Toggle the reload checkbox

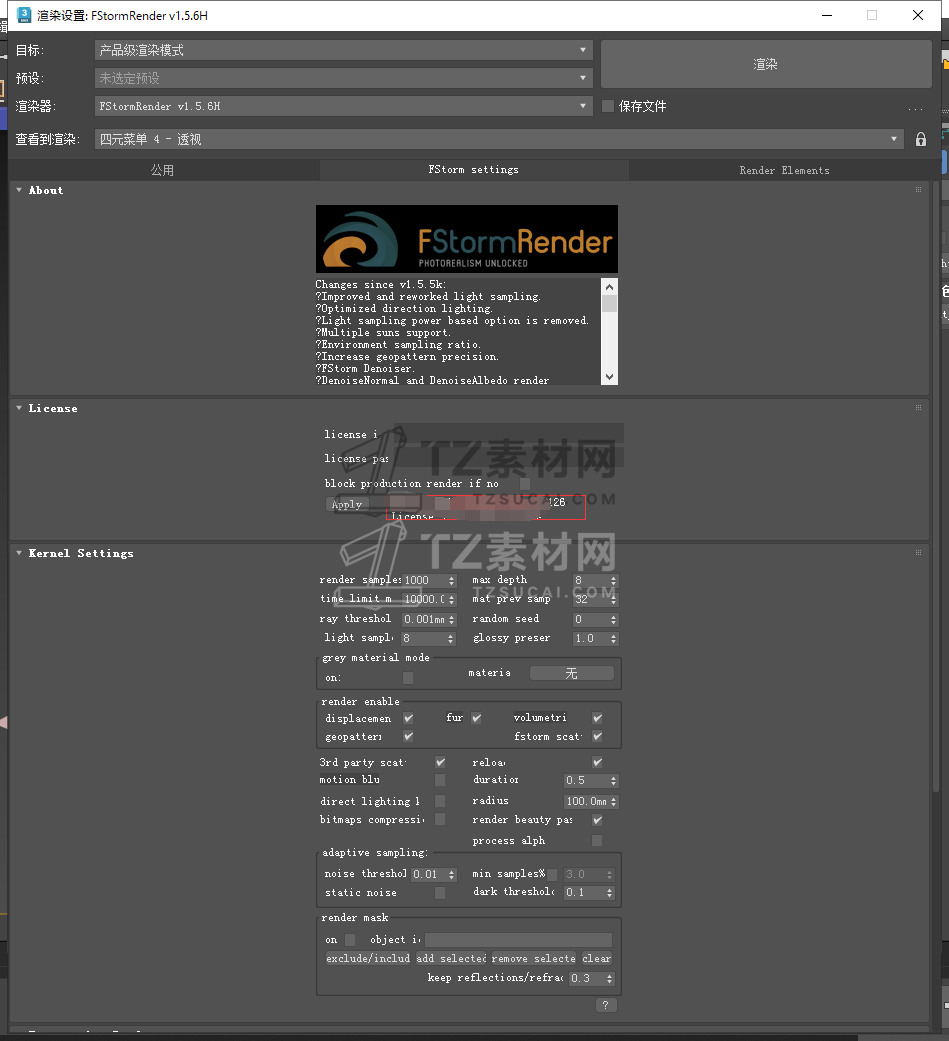point(597,762)
